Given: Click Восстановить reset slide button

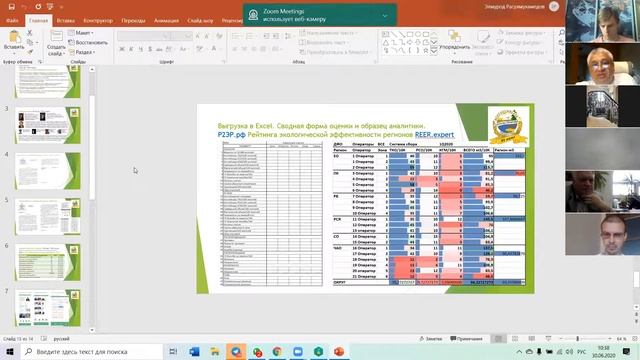Looking at the screenshot, I should click(x=88, y=42).
